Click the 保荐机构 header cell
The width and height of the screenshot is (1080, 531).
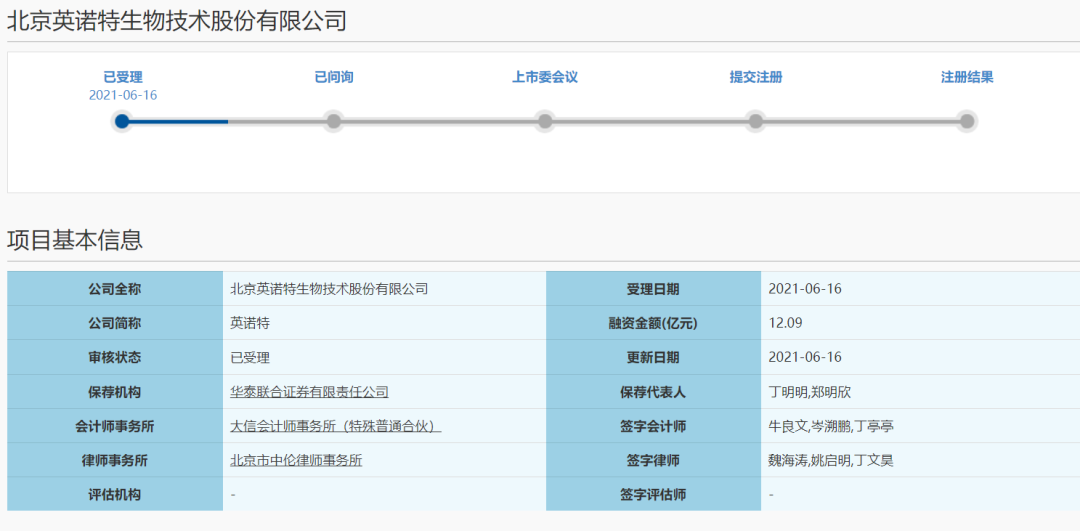[115, 392]
